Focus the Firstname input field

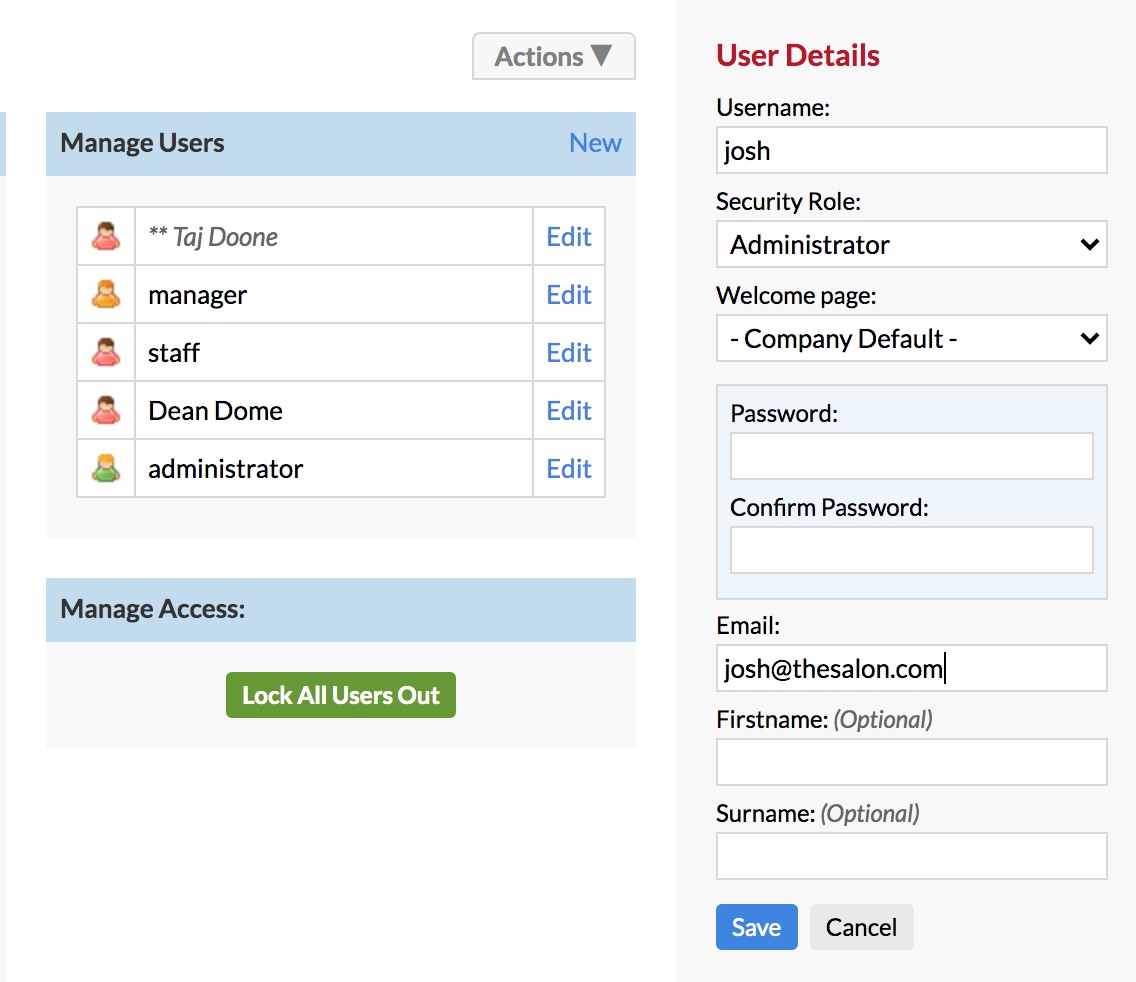click(911, 762)
